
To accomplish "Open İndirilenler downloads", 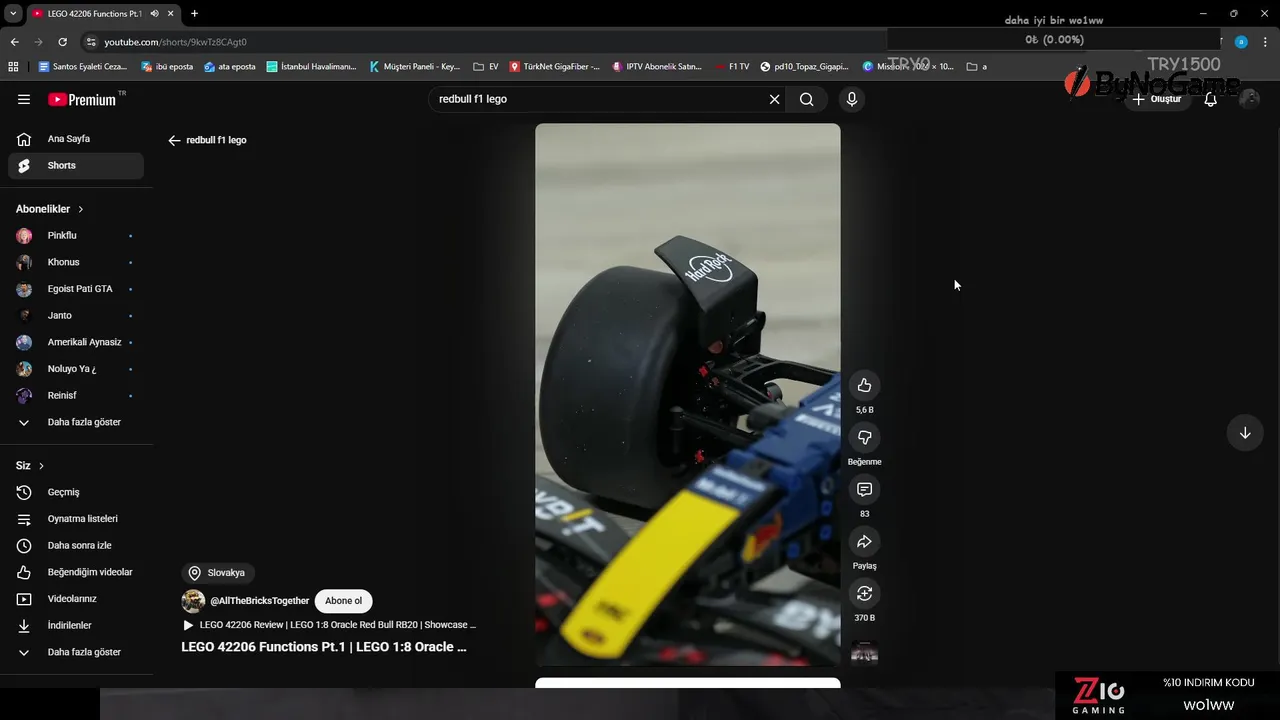I will click(x=76, y=625).
